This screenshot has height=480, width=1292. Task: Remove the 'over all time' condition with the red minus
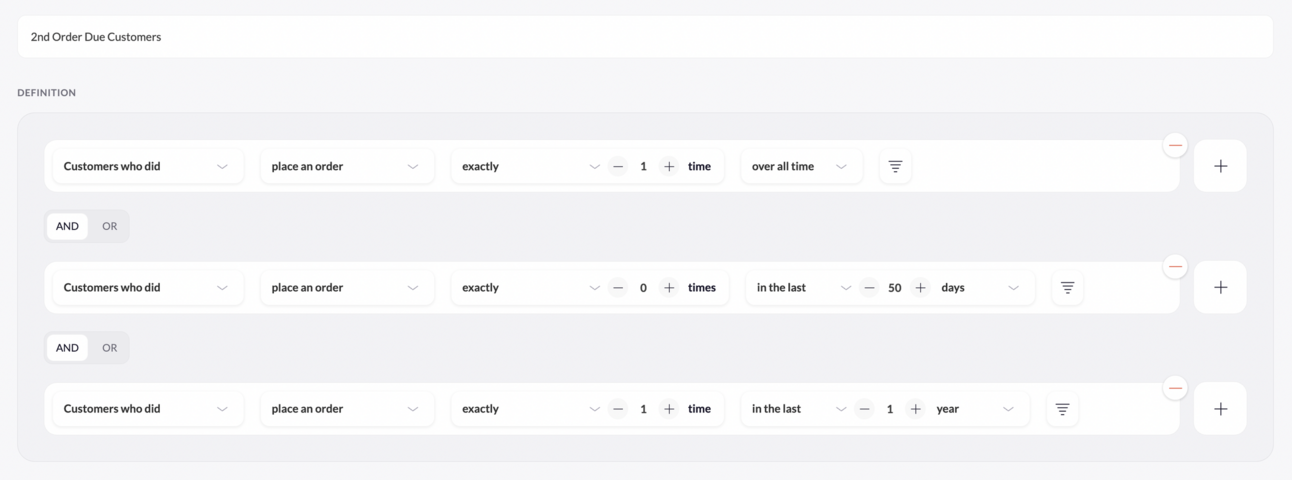(1175, 145)
